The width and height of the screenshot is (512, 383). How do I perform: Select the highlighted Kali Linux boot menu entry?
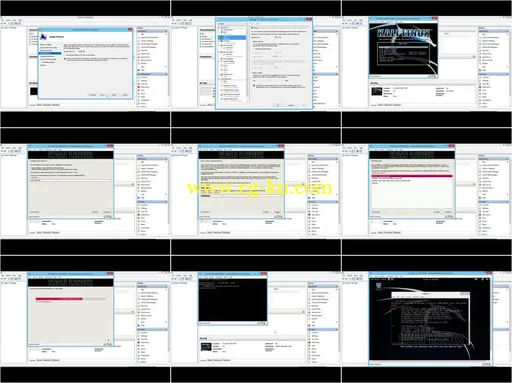pyautogui.click(x=403, y=48)
